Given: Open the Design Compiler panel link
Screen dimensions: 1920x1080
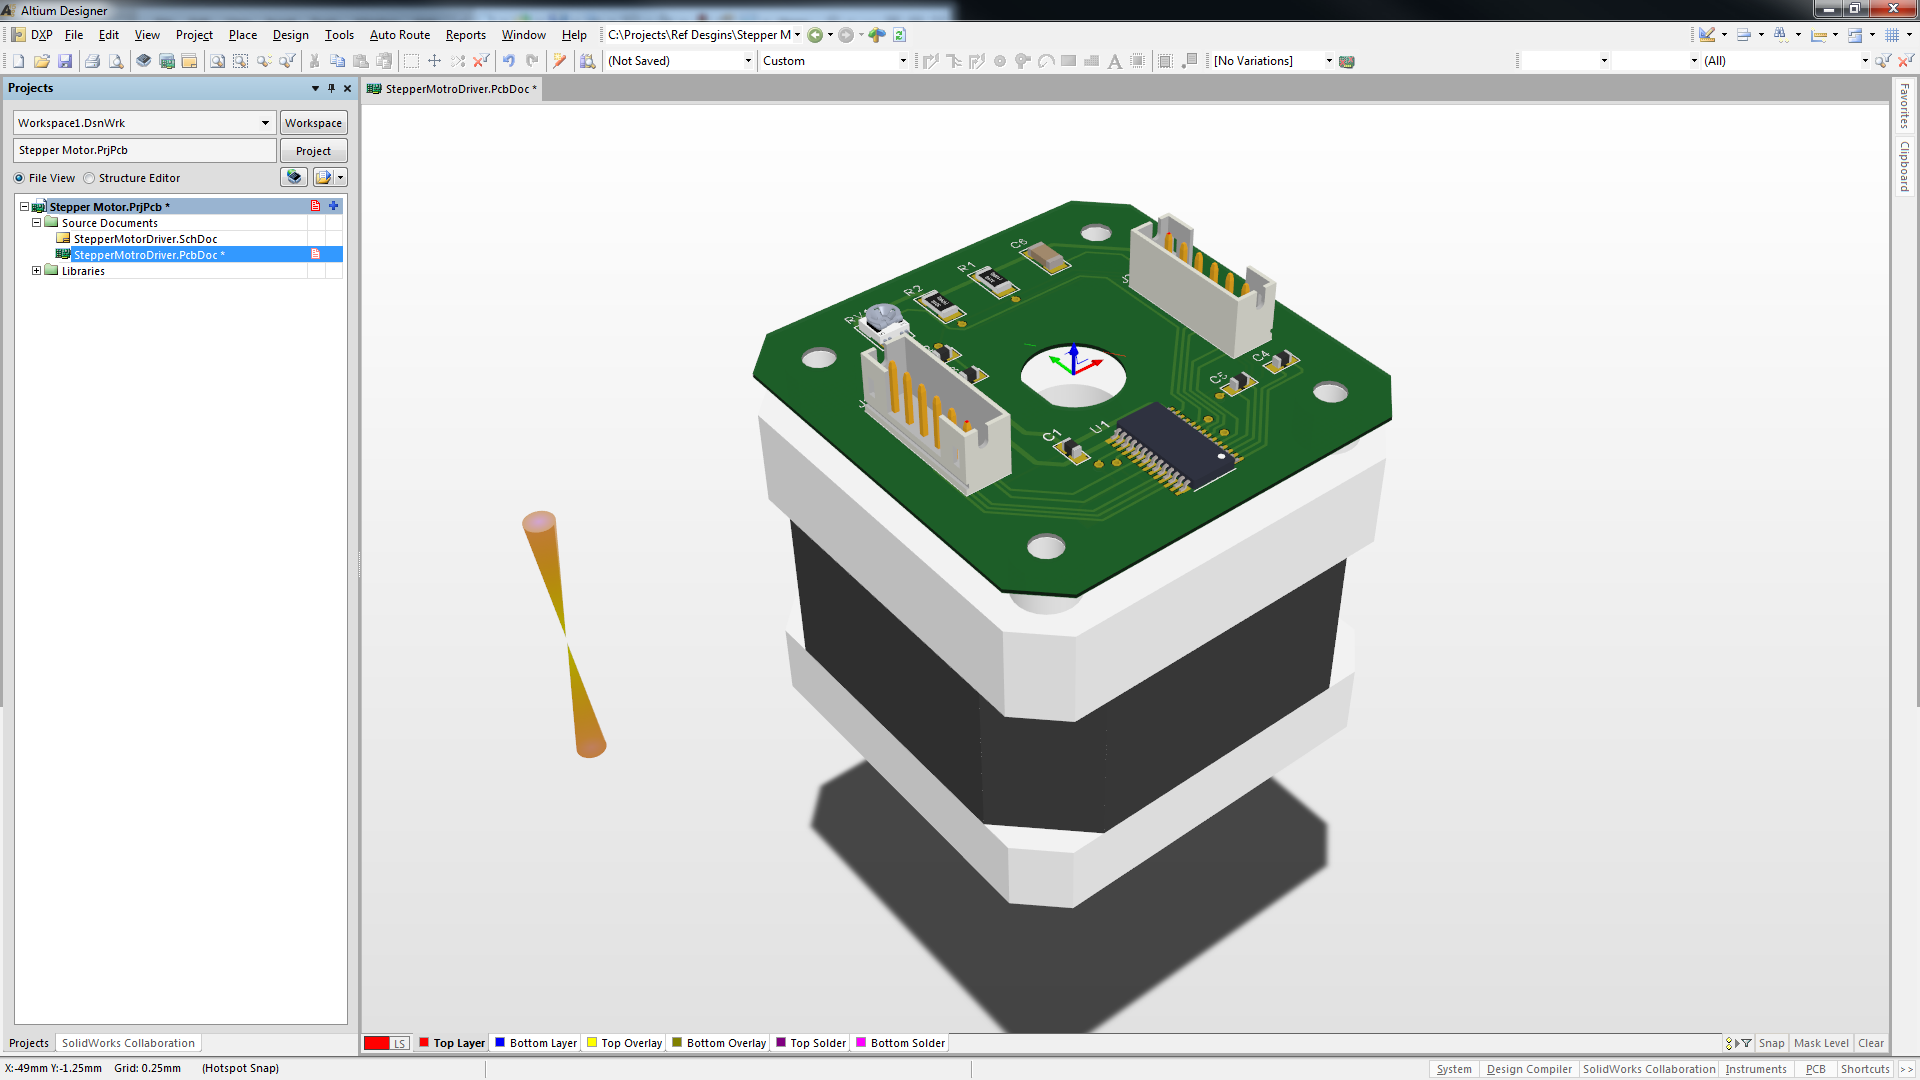Looking at the screenshot, I should [x=1528, y=1068].
